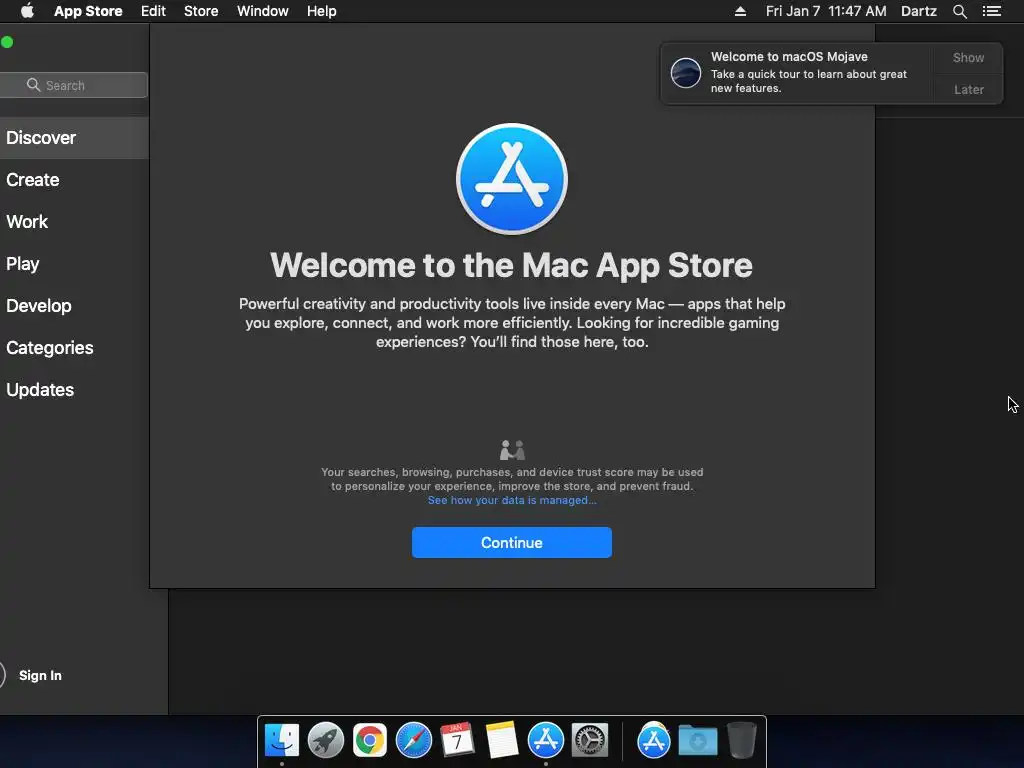Open the Edit menu

tap(153, 11)
